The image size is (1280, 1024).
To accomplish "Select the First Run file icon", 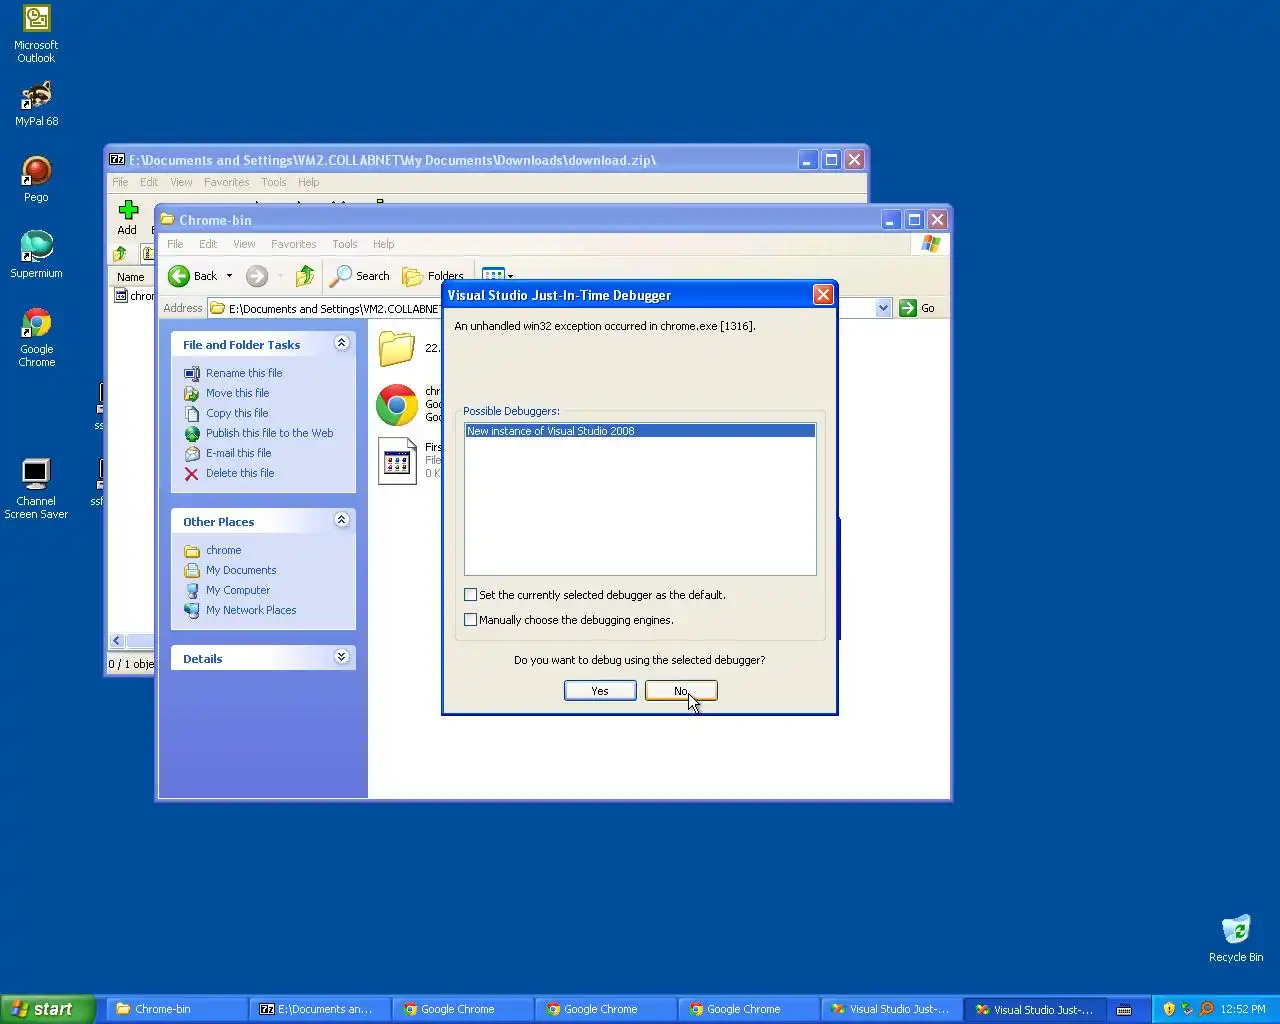I will click(x=397, y=461).
